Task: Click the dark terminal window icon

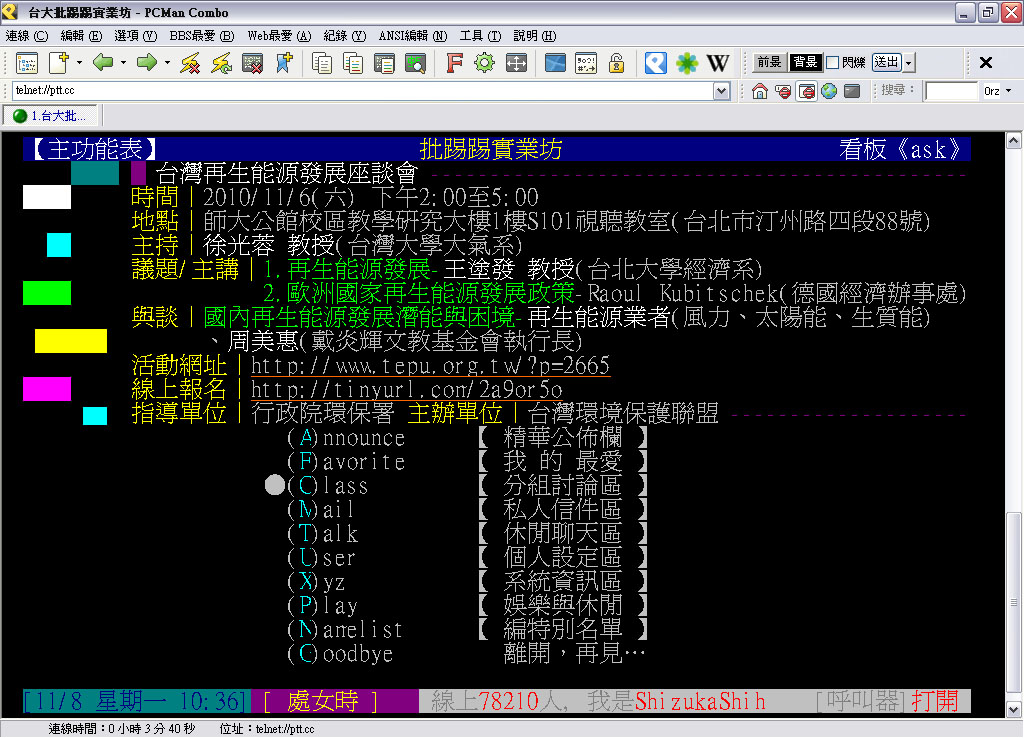Action: click(x=852, y=91)
